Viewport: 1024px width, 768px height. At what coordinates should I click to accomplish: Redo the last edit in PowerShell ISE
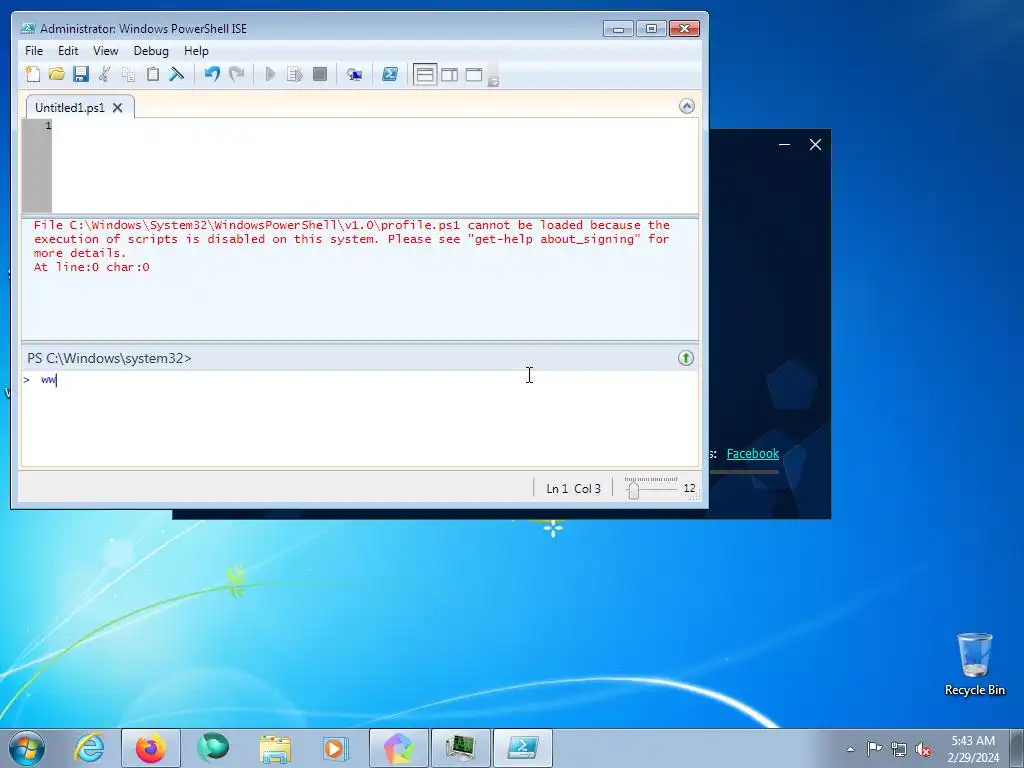(236, 74)
